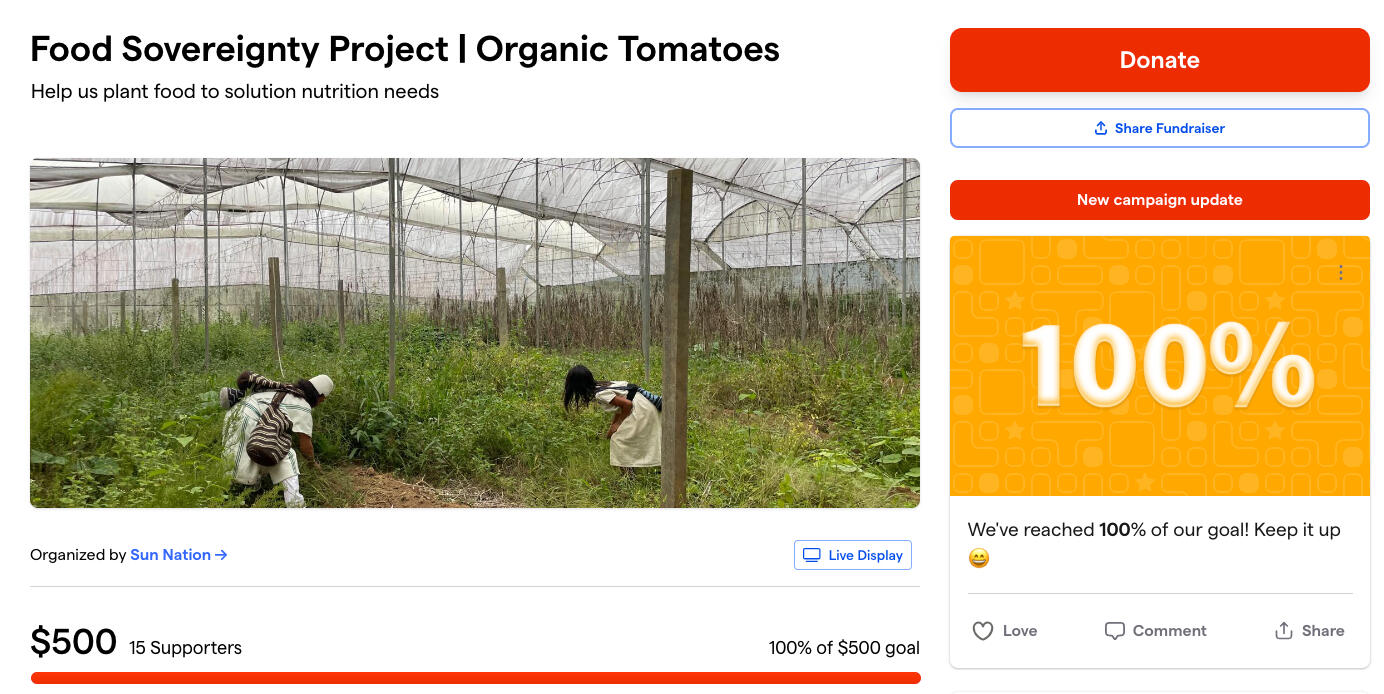
Task: Open the three-dot menu on update card
Action: 1341,273
